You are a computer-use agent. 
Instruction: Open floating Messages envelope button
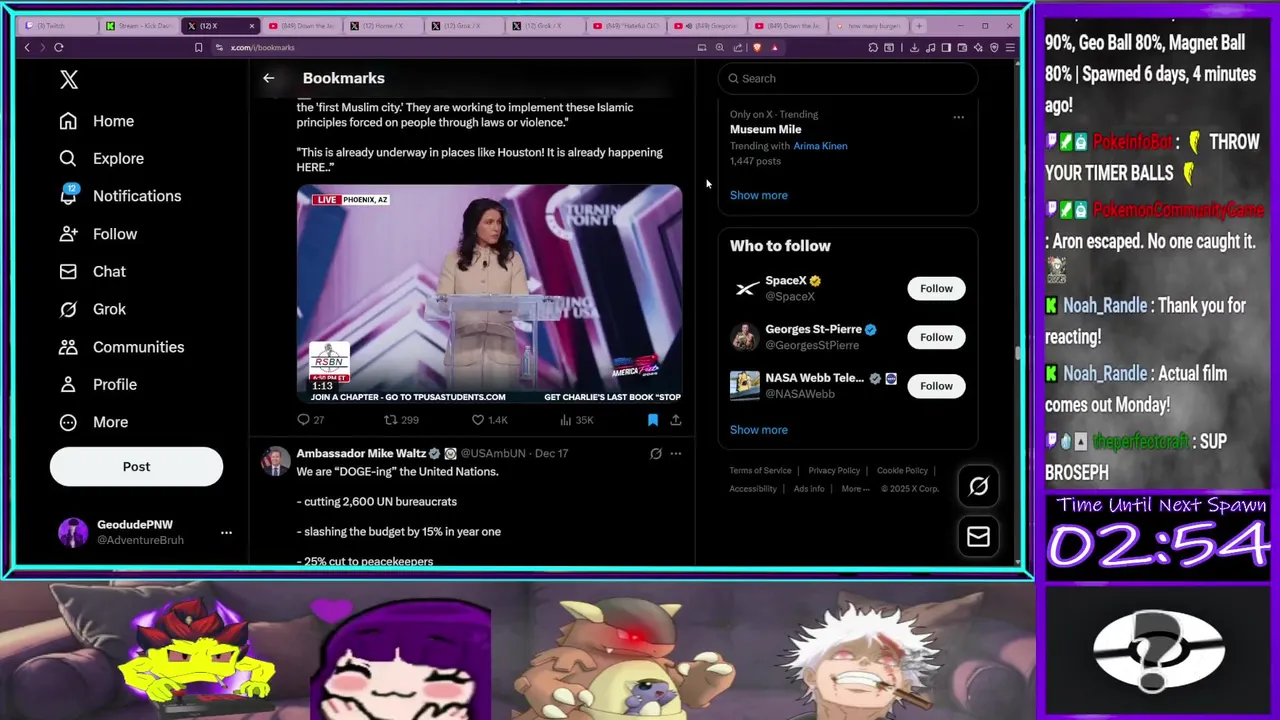click(978, 537)
